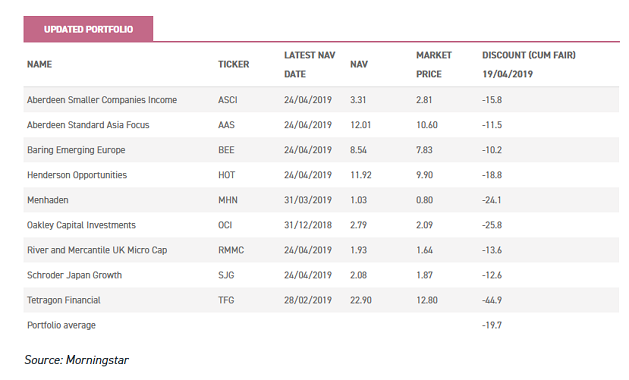Click the NAME column header

[39, 64]
